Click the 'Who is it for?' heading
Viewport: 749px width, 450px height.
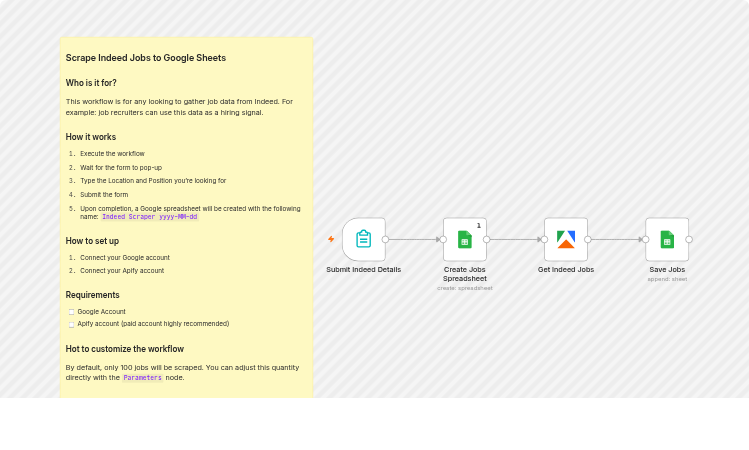(91, 83)
